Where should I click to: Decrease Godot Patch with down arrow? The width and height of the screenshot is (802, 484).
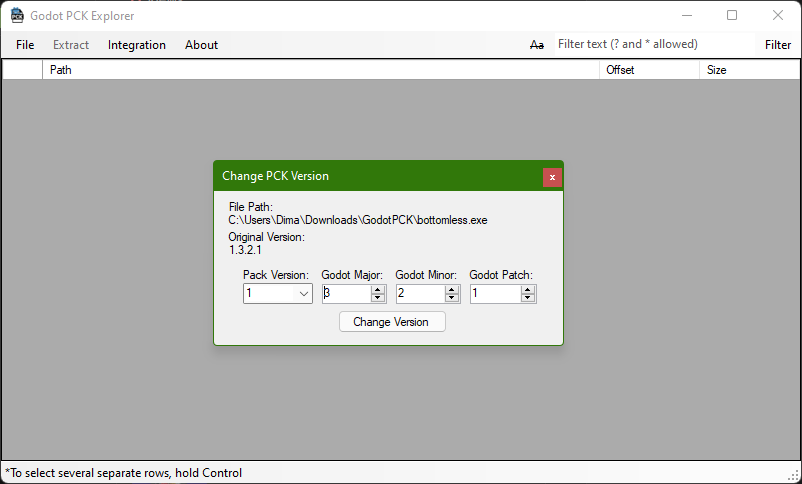(x=528, y=298)
